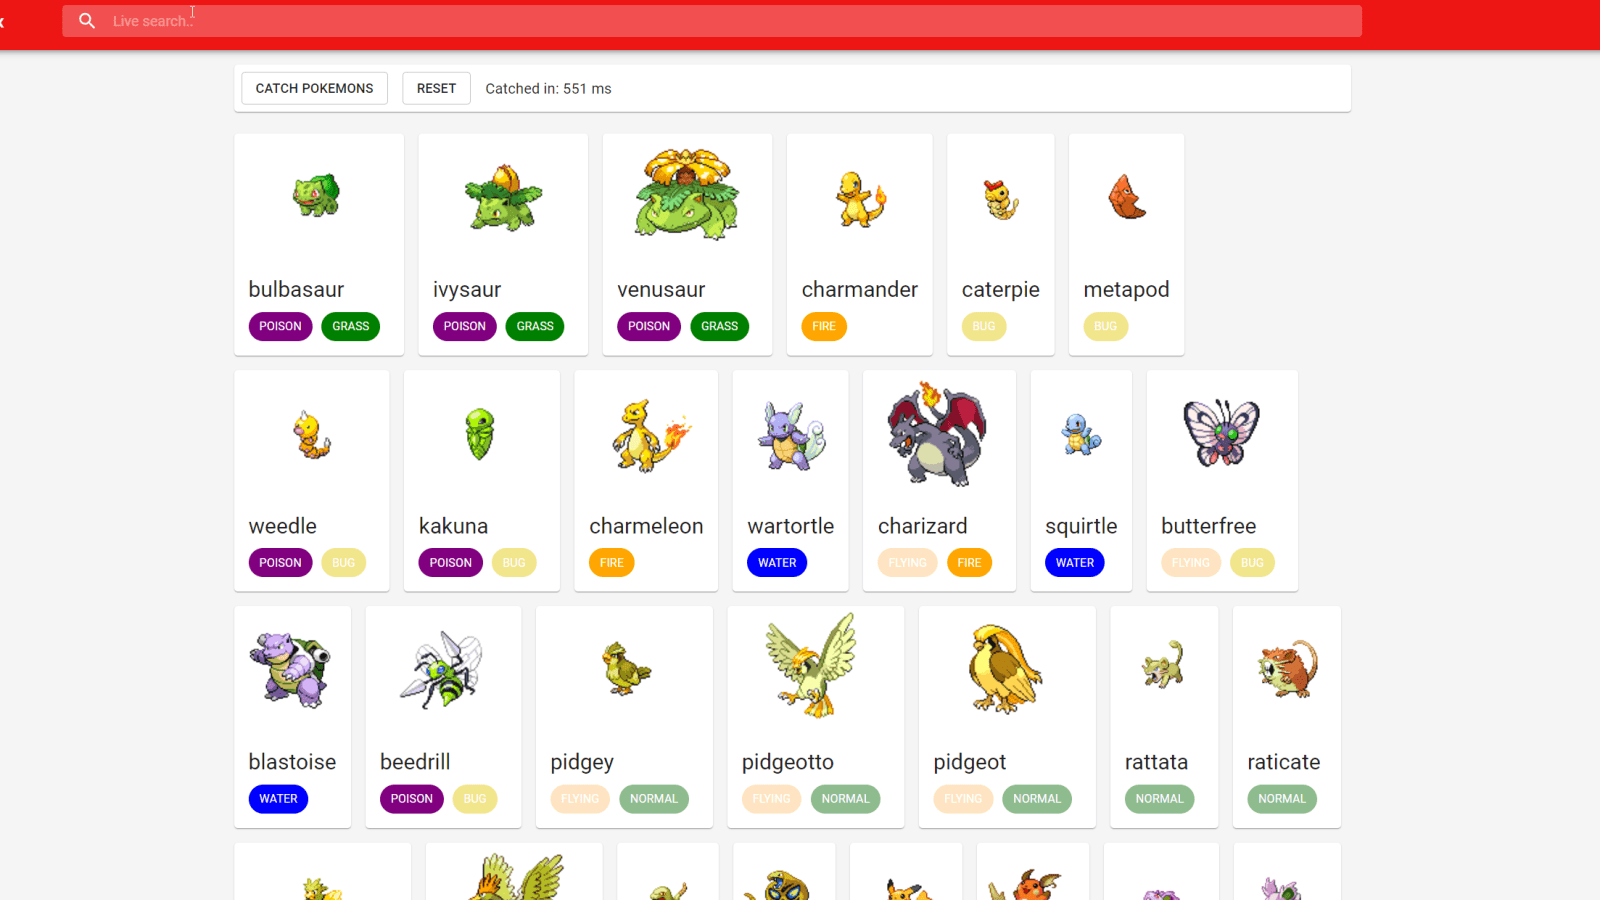Select the metapod sprite image
1600x900 pixels.
1127,196
